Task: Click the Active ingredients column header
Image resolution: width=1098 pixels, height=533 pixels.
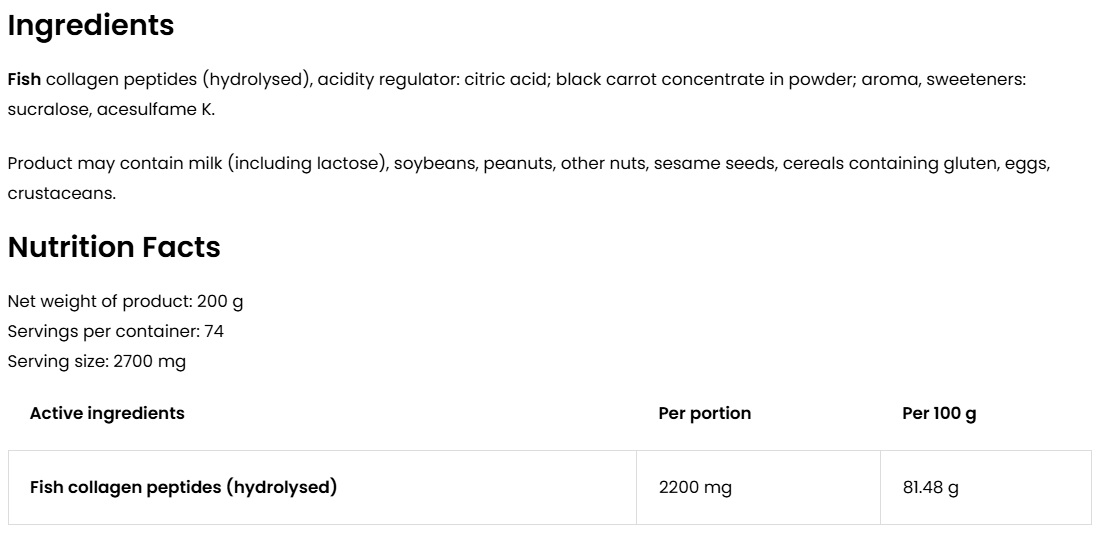Action: (x=107, y=414)
